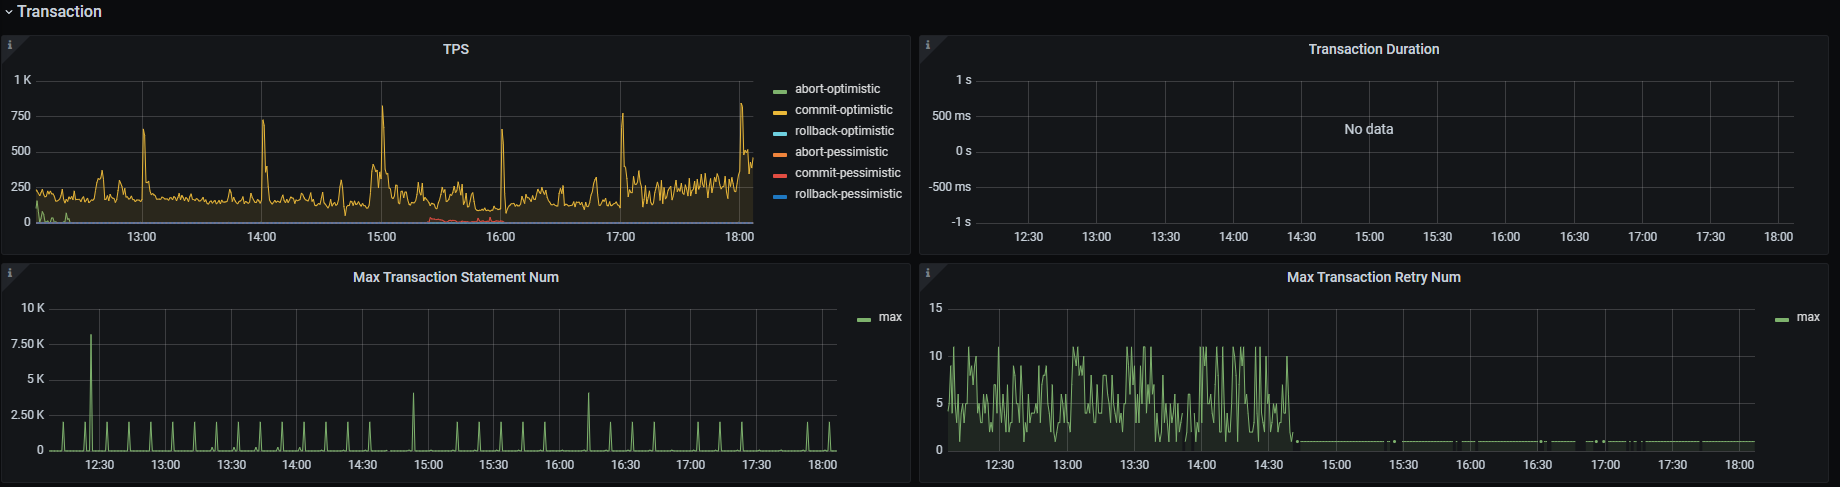Click the Transaction row title text
1840x487 pixels.
pos(60,12)
